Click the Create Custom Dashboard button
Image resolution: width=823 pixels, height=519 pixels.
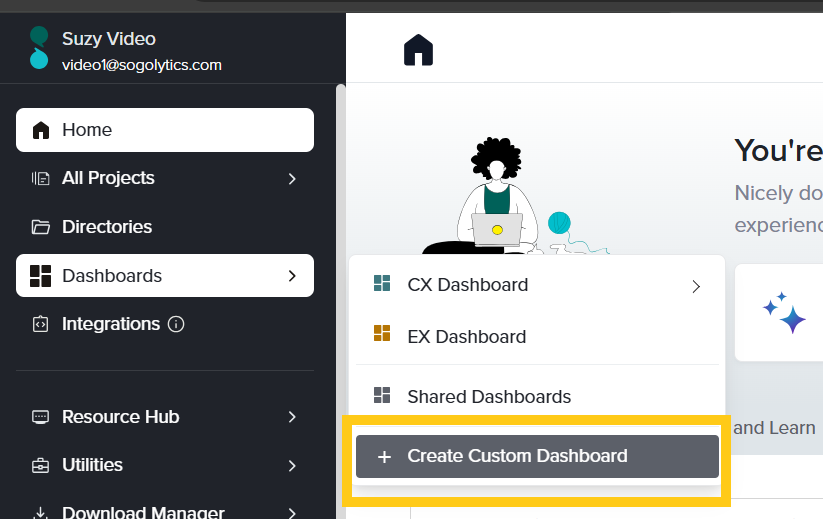[x=537, y=456]
